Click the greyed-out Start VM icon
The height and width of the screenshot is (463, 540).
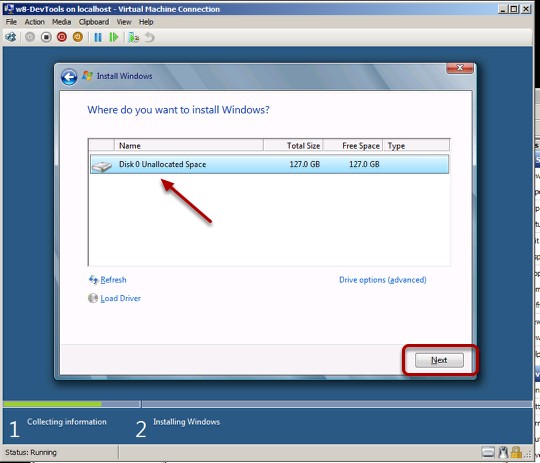click(x=30, y=37)
